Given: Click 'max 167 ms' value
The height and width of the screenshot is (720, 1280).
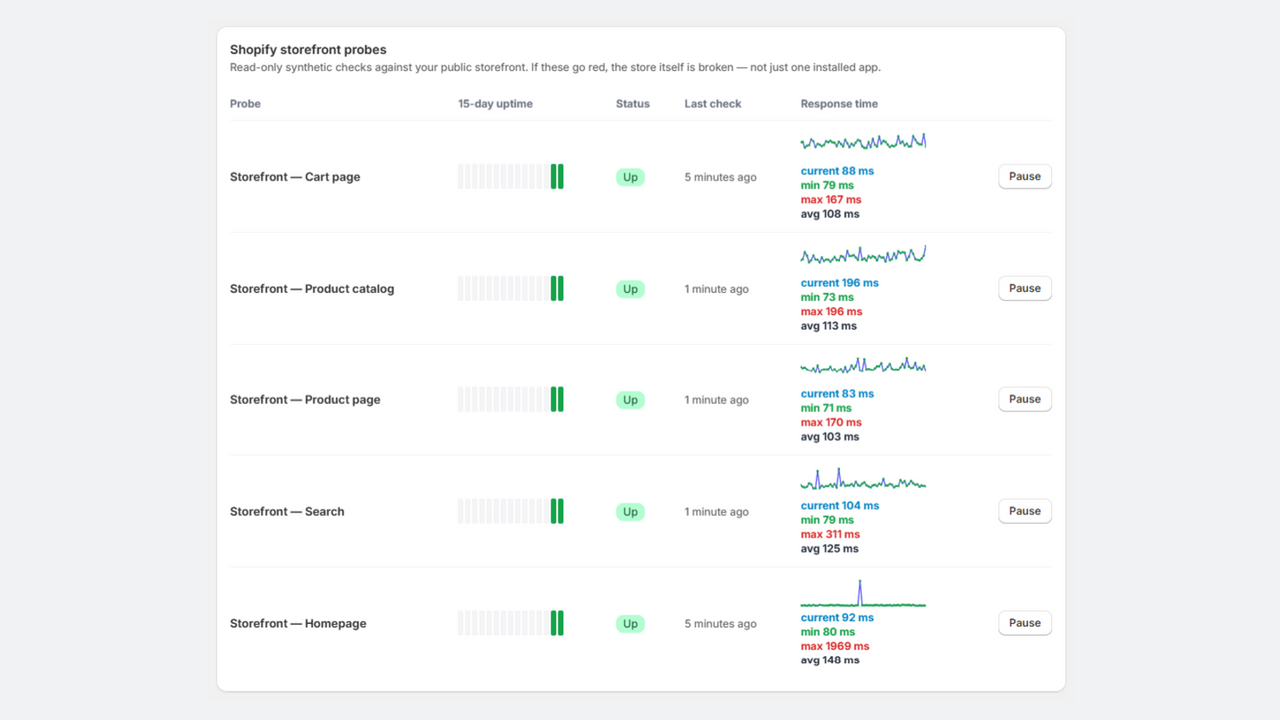Looking at the screenshot, I should (x=832, y=200).
